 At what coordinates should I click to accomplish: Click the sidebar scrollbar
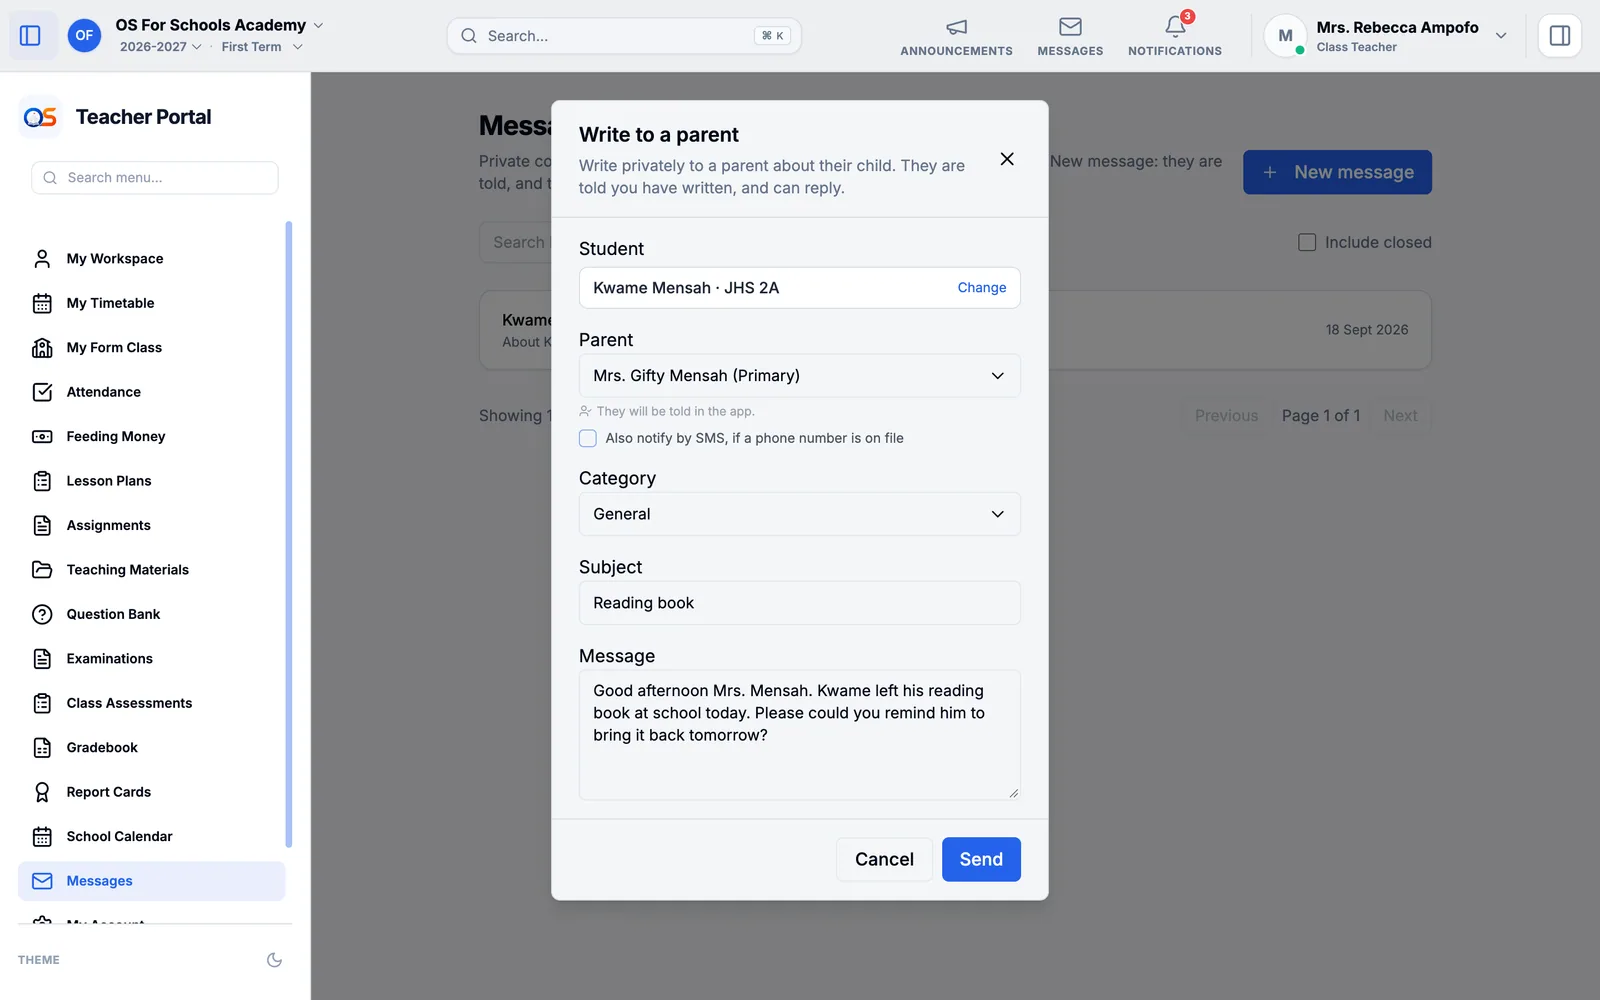coord(289,534)
